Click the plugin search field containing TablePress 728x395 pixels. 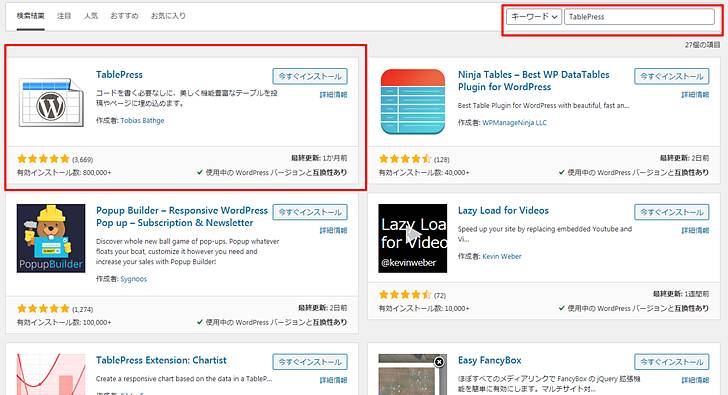pos(639,17)
